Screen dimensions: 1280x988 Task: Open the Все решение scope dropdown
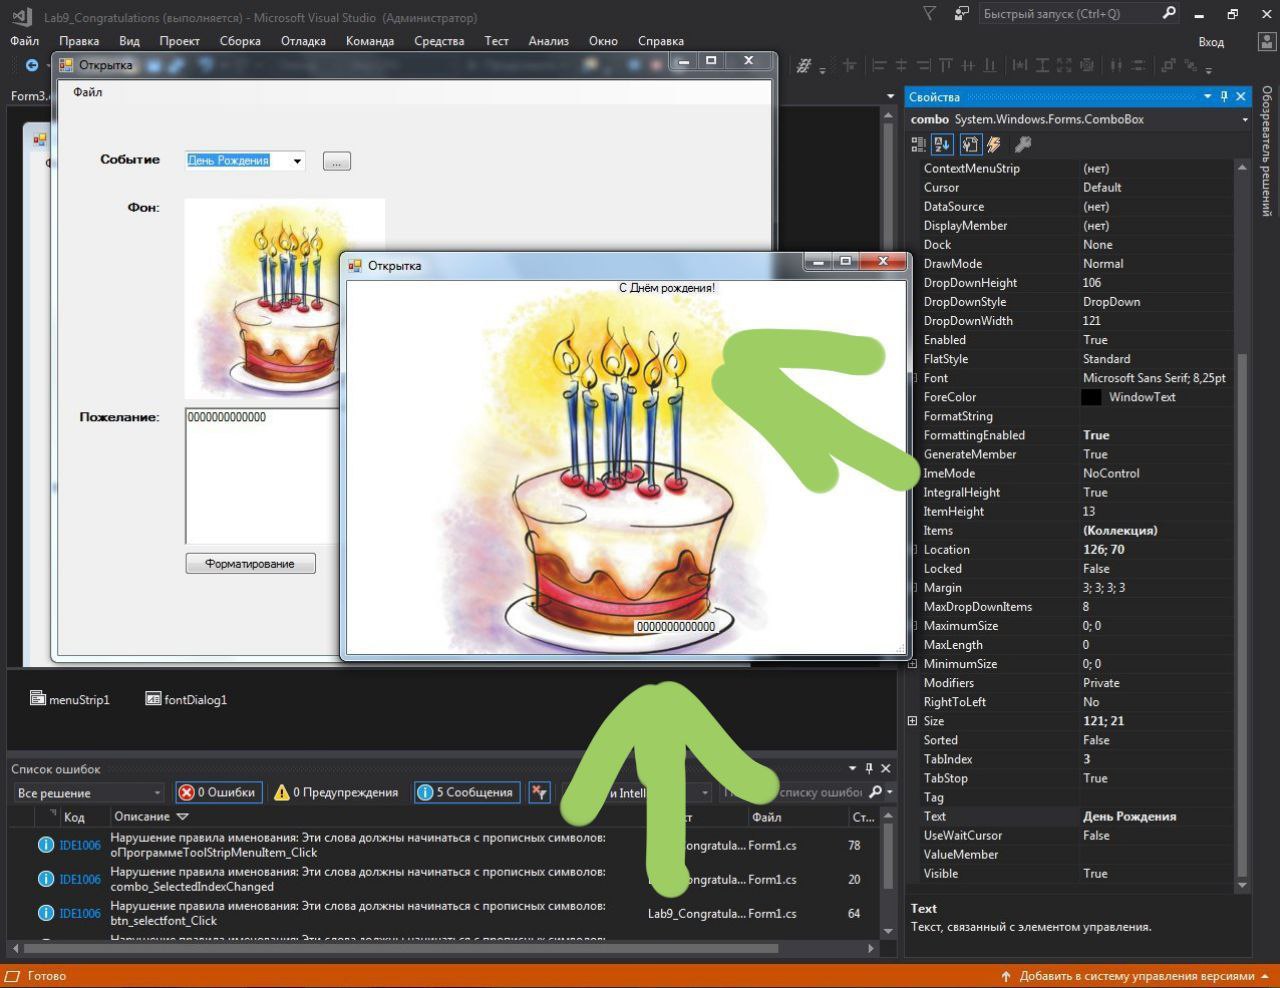(x=88, y=793)
